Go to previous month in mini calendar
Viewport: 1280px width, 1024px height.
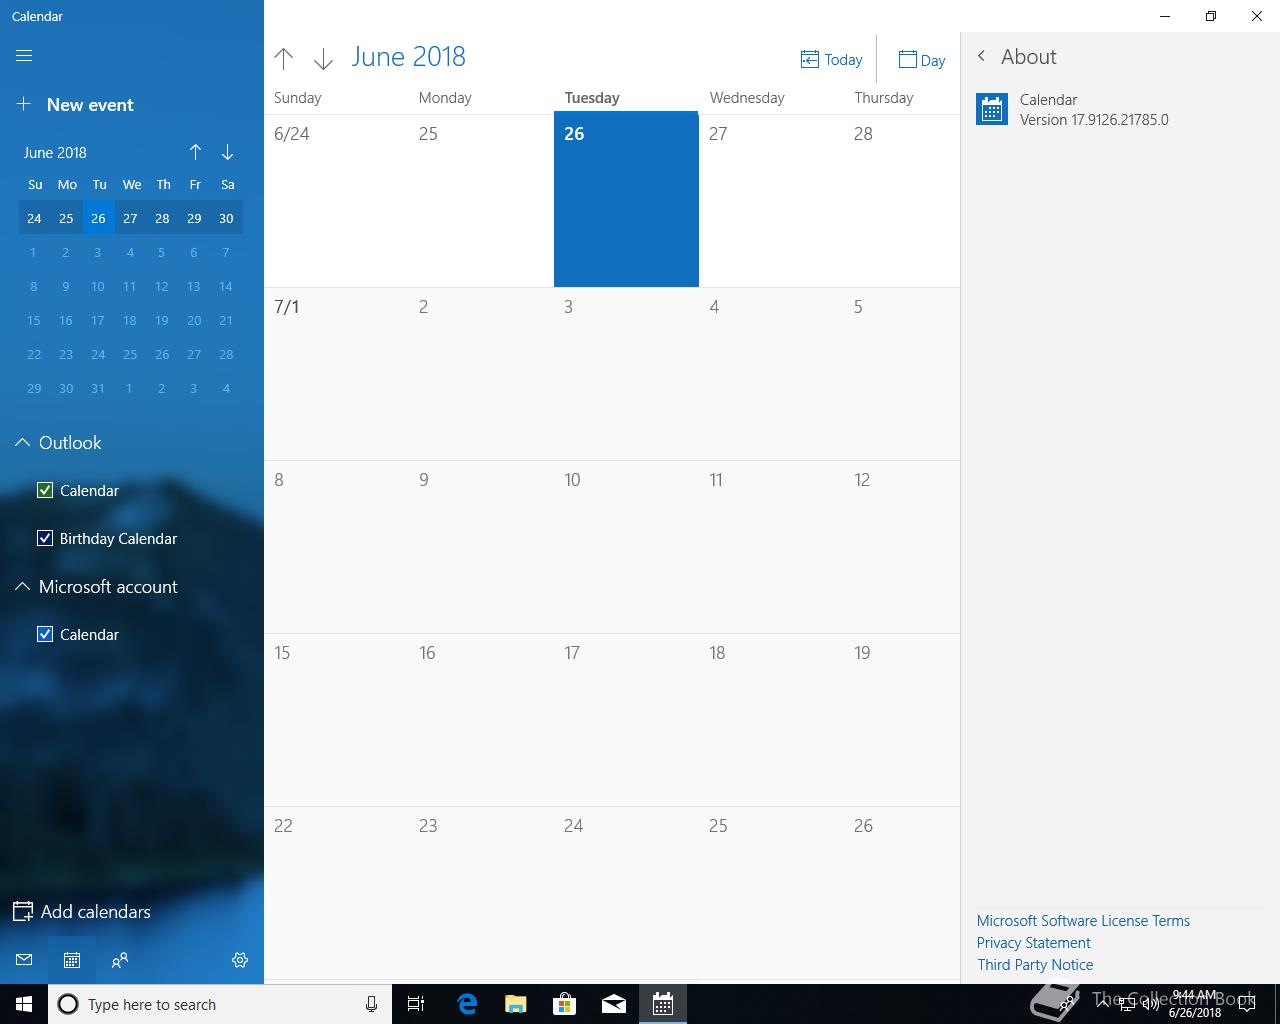[195, 152]
